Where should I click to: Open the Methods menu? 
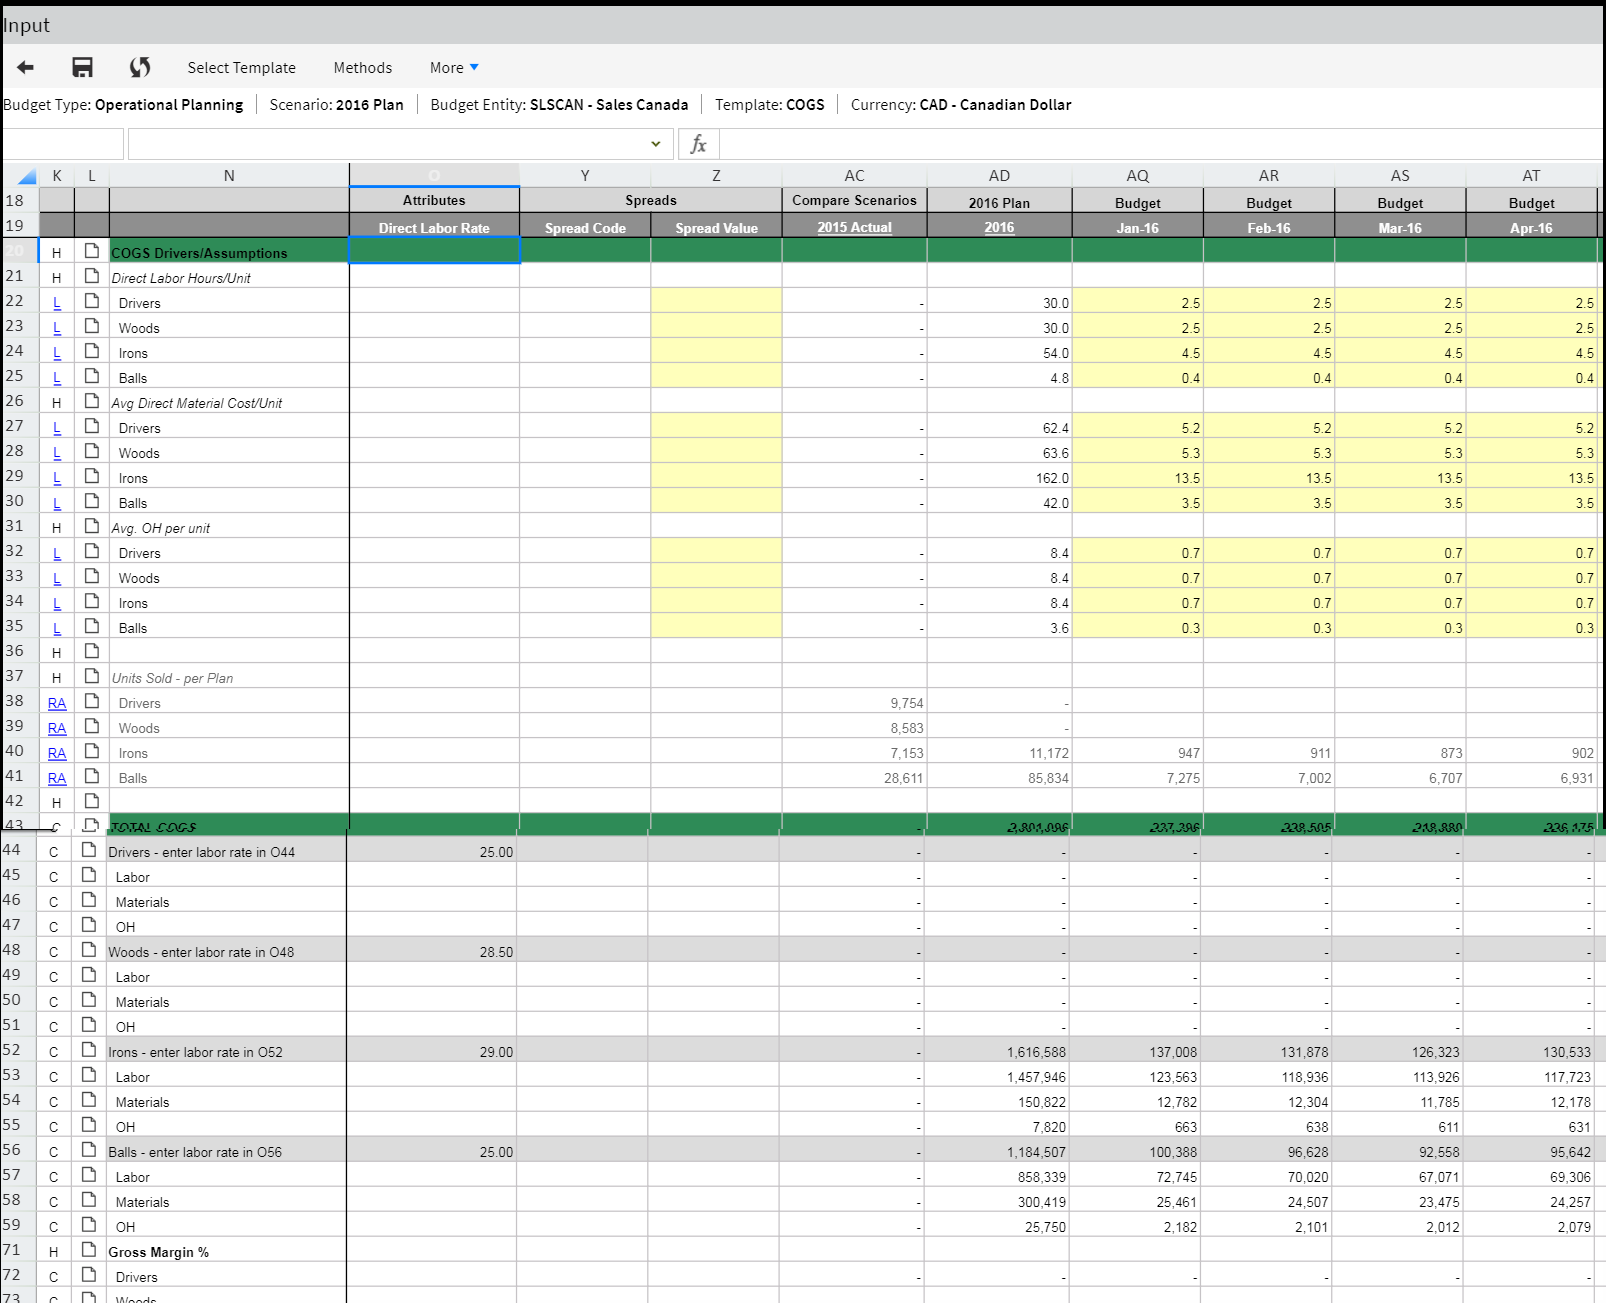(x=363, y=68)
